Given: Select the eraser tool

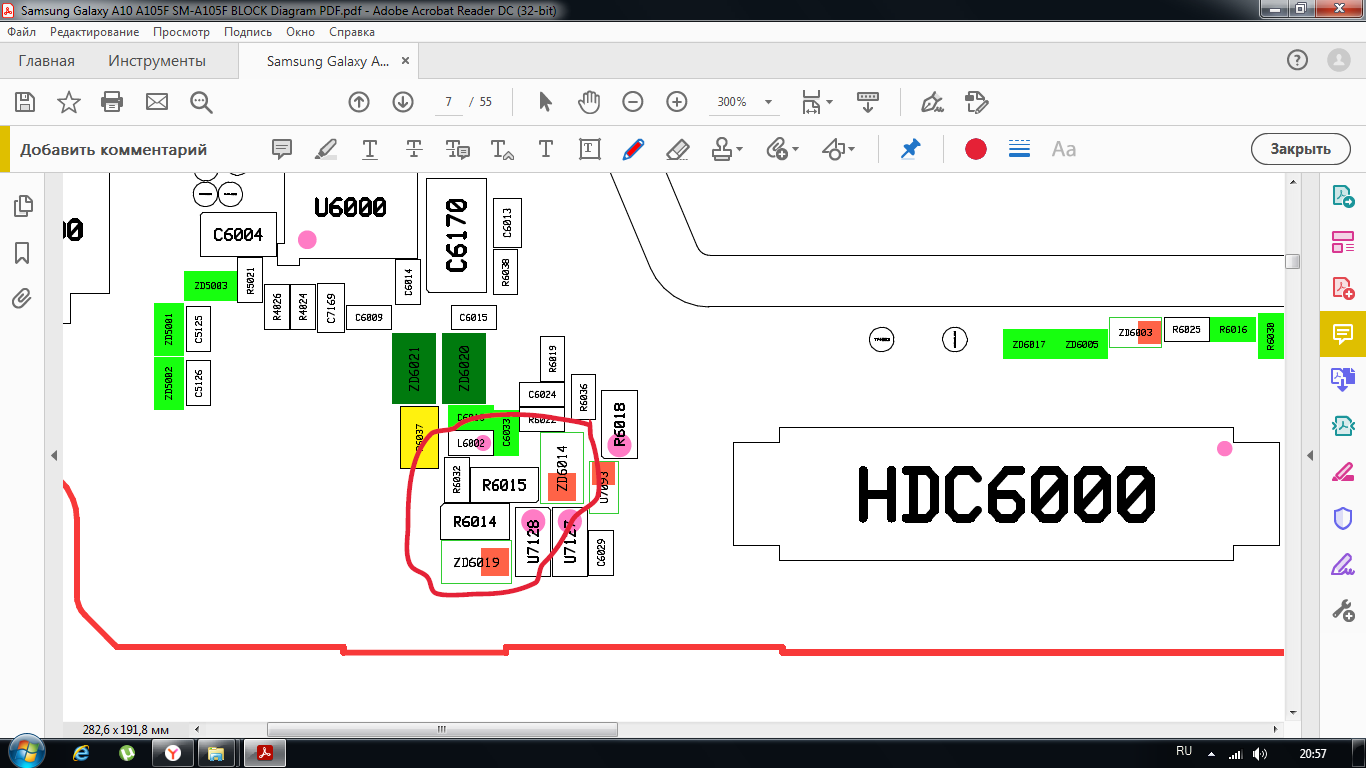Looking at the screenshot, I should [x=677, y=149].
